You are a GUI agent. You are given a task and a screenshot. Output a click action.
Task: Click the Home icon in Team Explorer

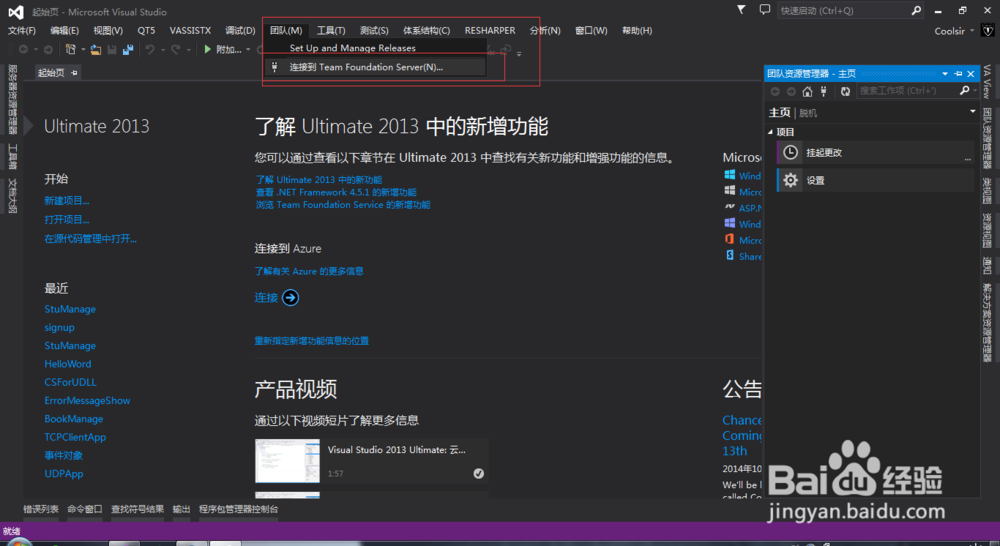(807, 91)
